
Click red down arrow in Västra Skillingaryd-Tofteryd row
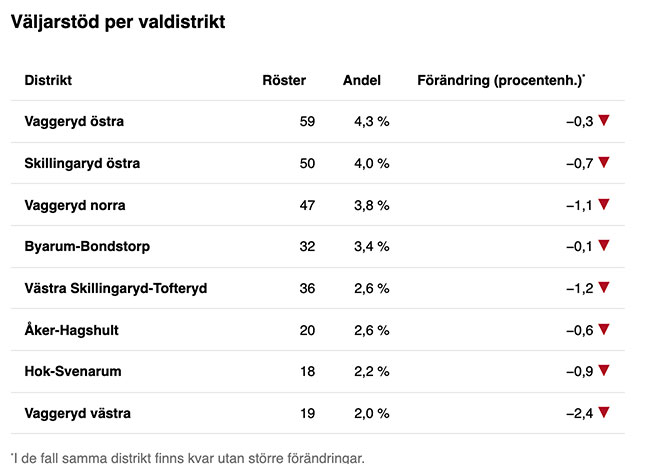coord(604,288)
